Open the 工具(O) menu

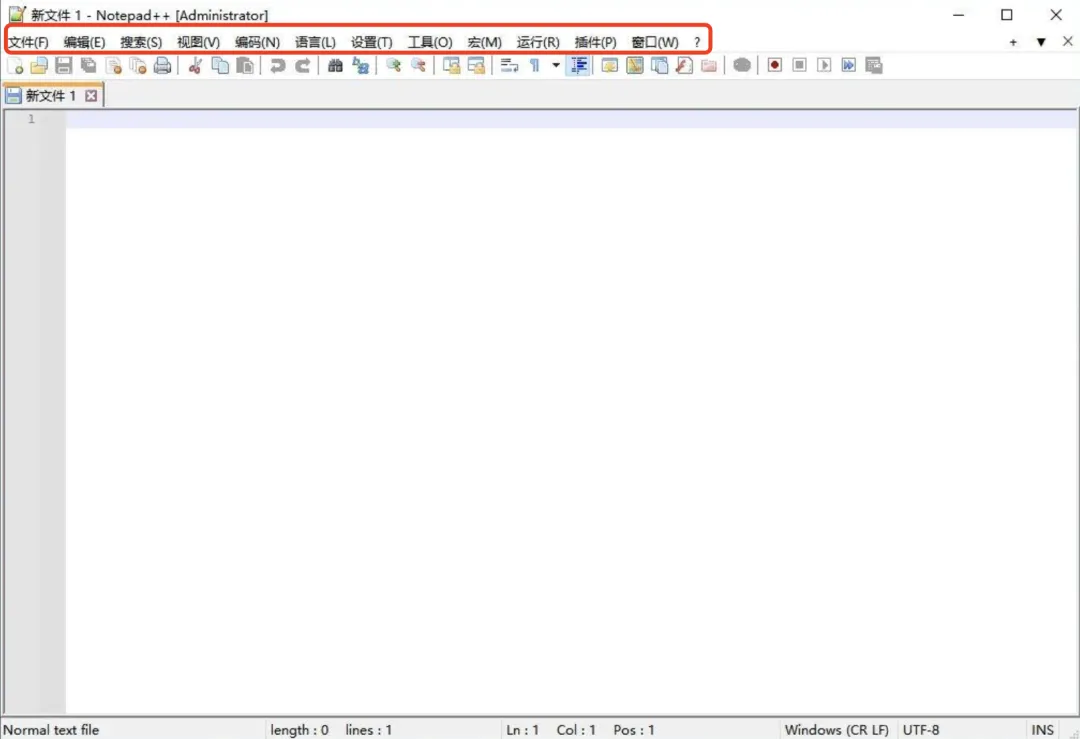pos(430,42)
